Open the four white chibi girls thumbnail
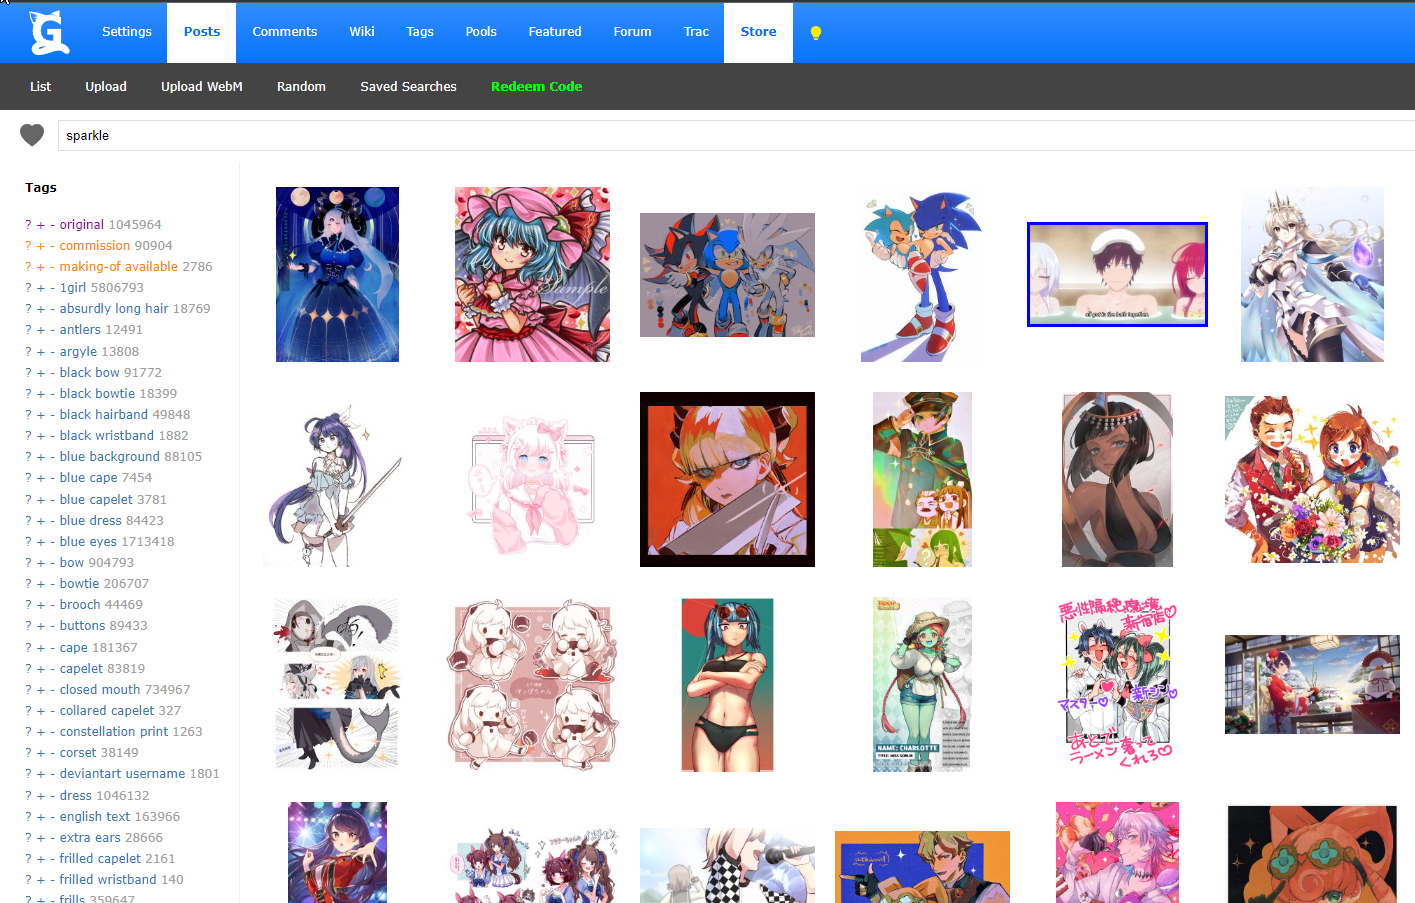 point(532,685)
